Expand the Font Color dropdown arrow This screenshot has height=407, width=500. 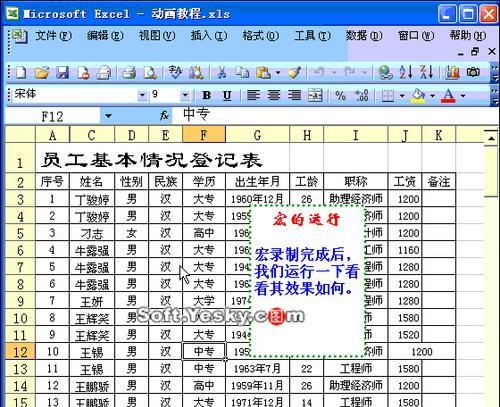pos(463,96)
